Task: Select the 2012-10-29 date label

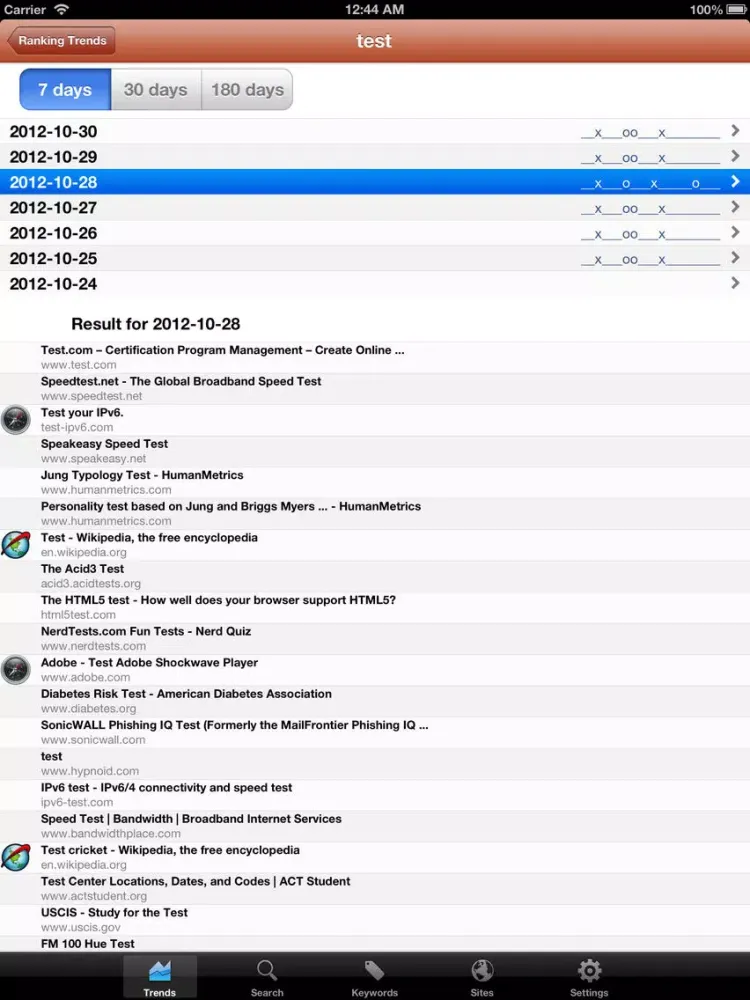Action: point(54,157)
